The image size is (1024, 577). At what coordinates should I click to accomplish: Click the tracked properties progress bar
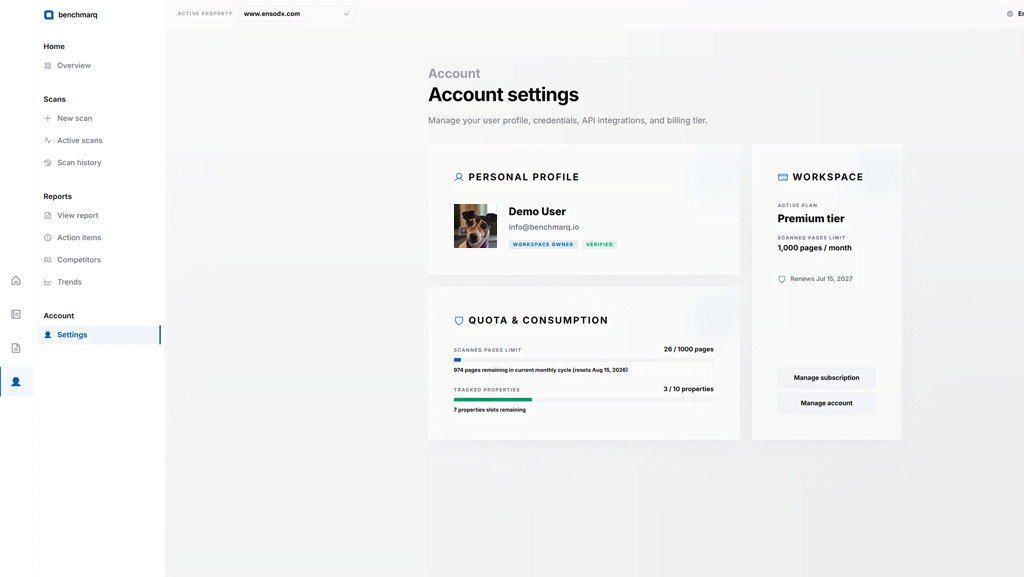(x=584, y=399)
